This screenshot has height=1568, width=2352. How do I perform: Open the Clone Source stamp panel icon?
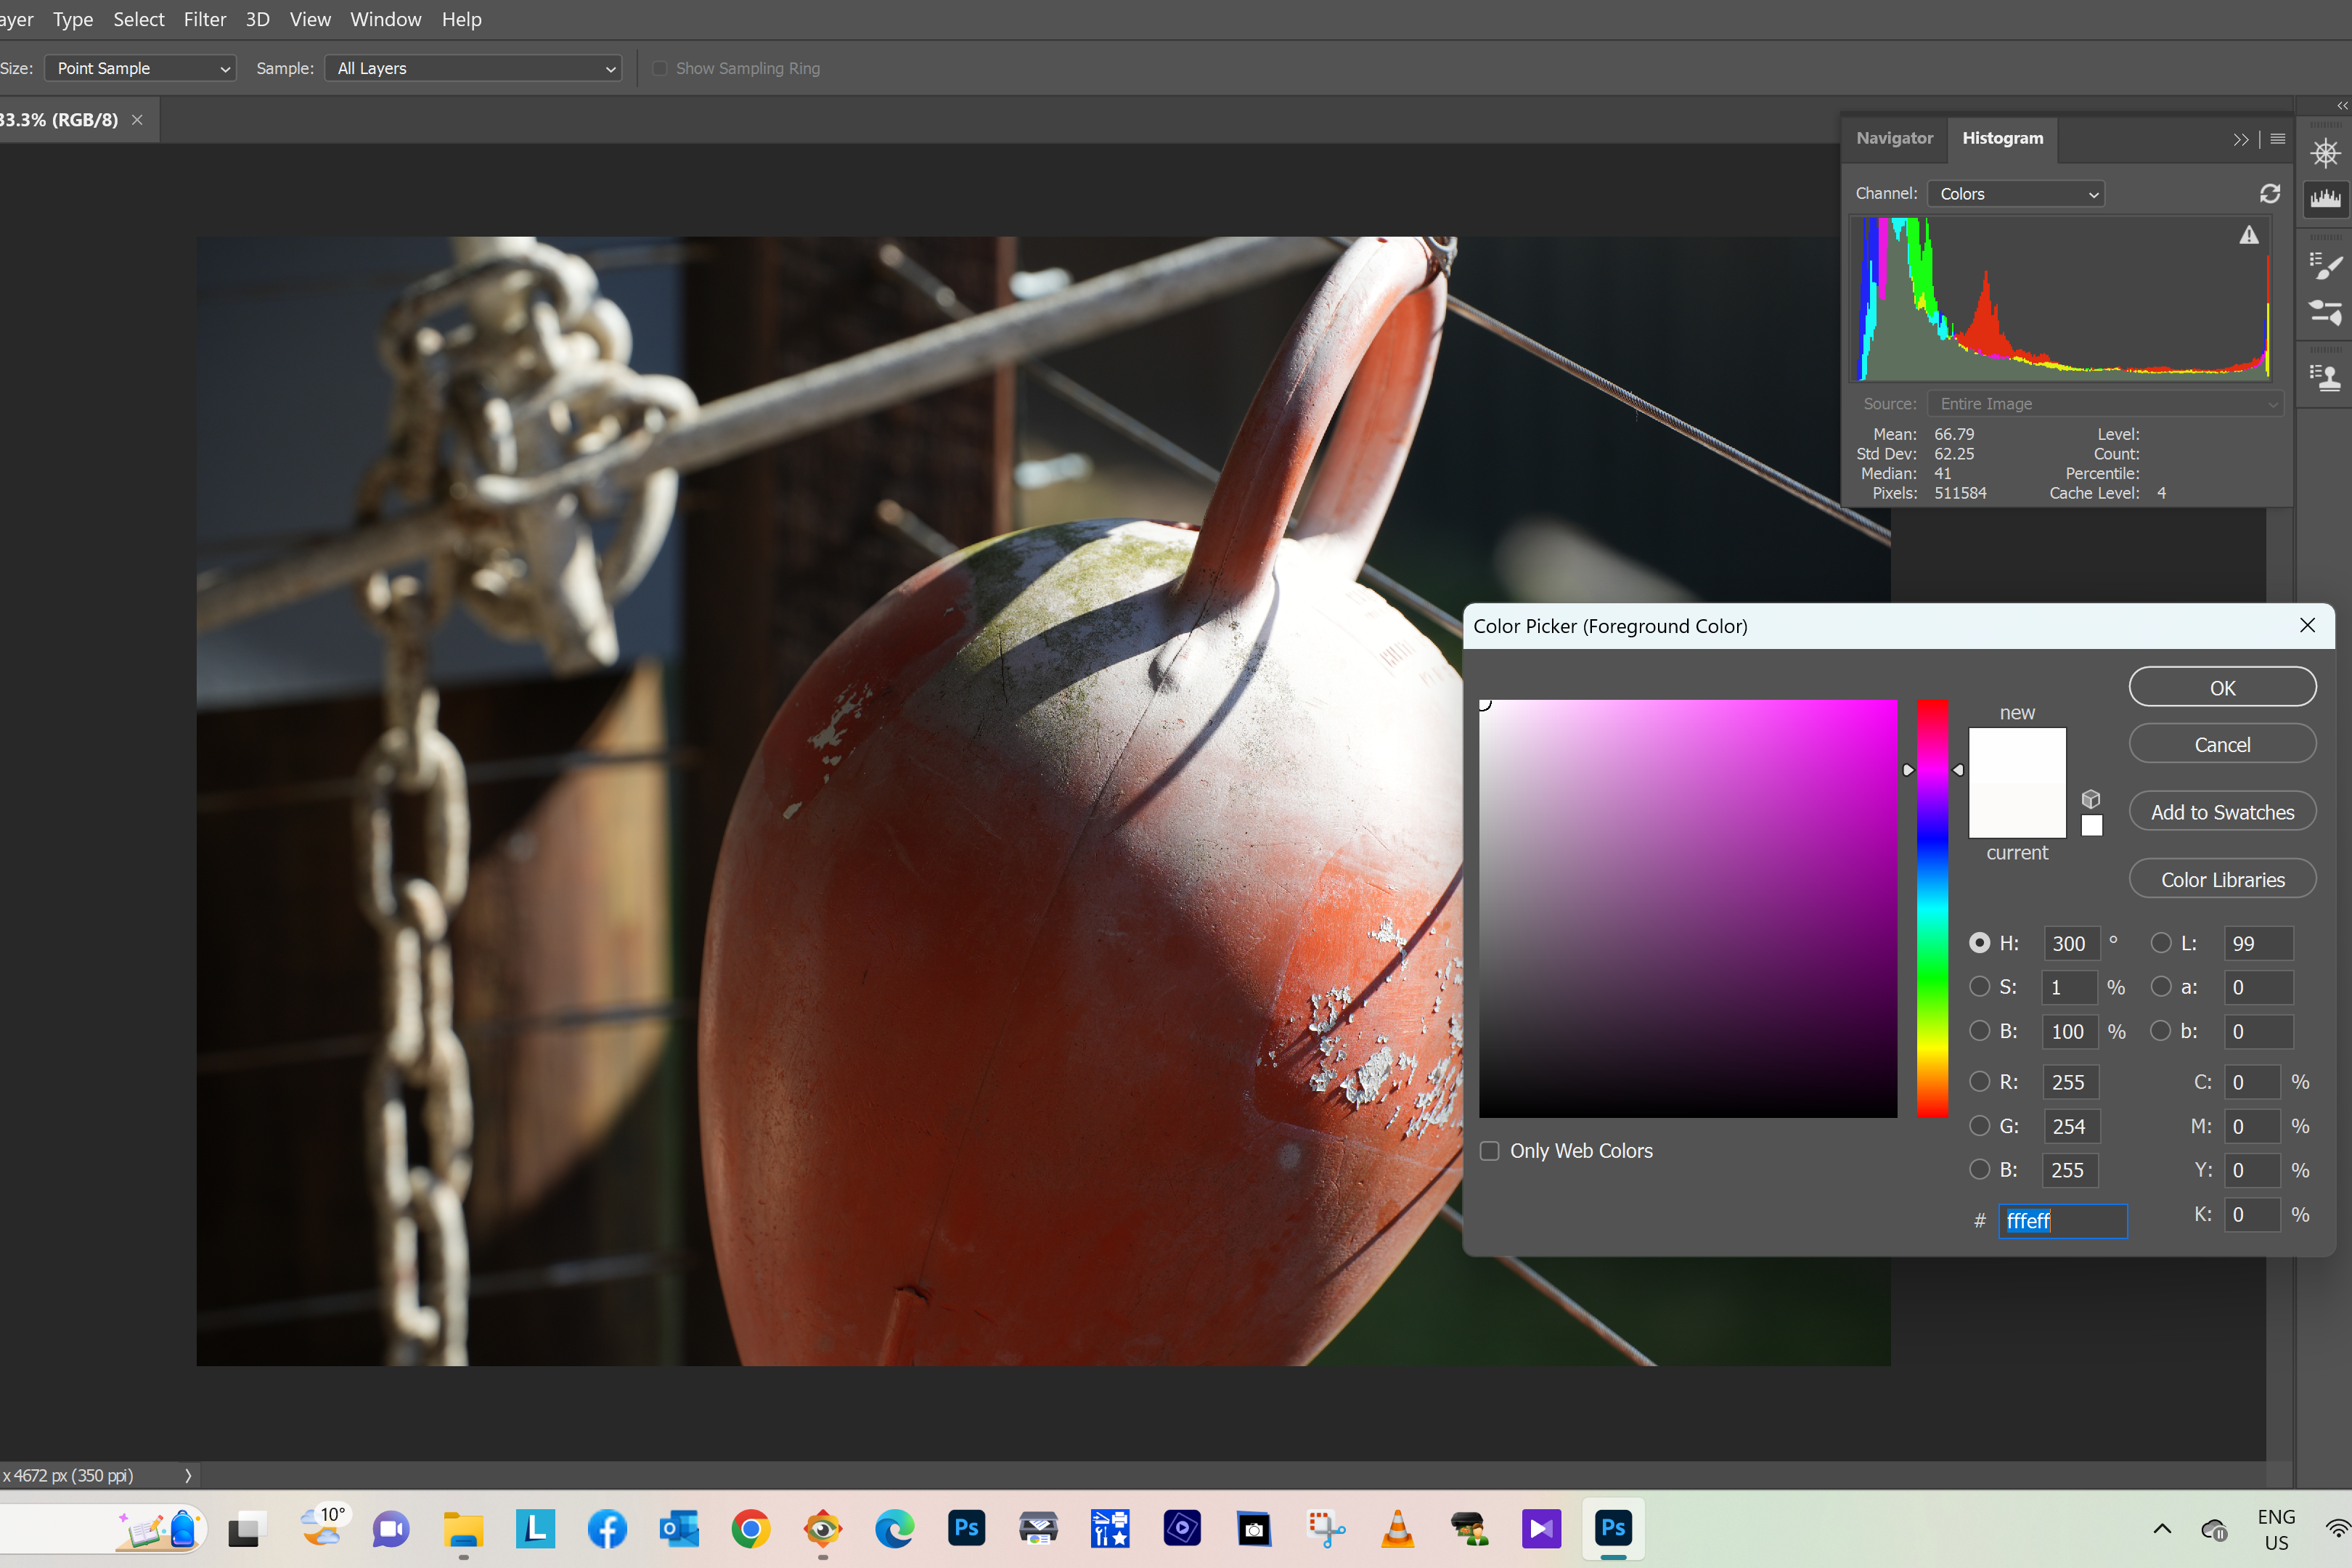click(x=2325, y=377)
